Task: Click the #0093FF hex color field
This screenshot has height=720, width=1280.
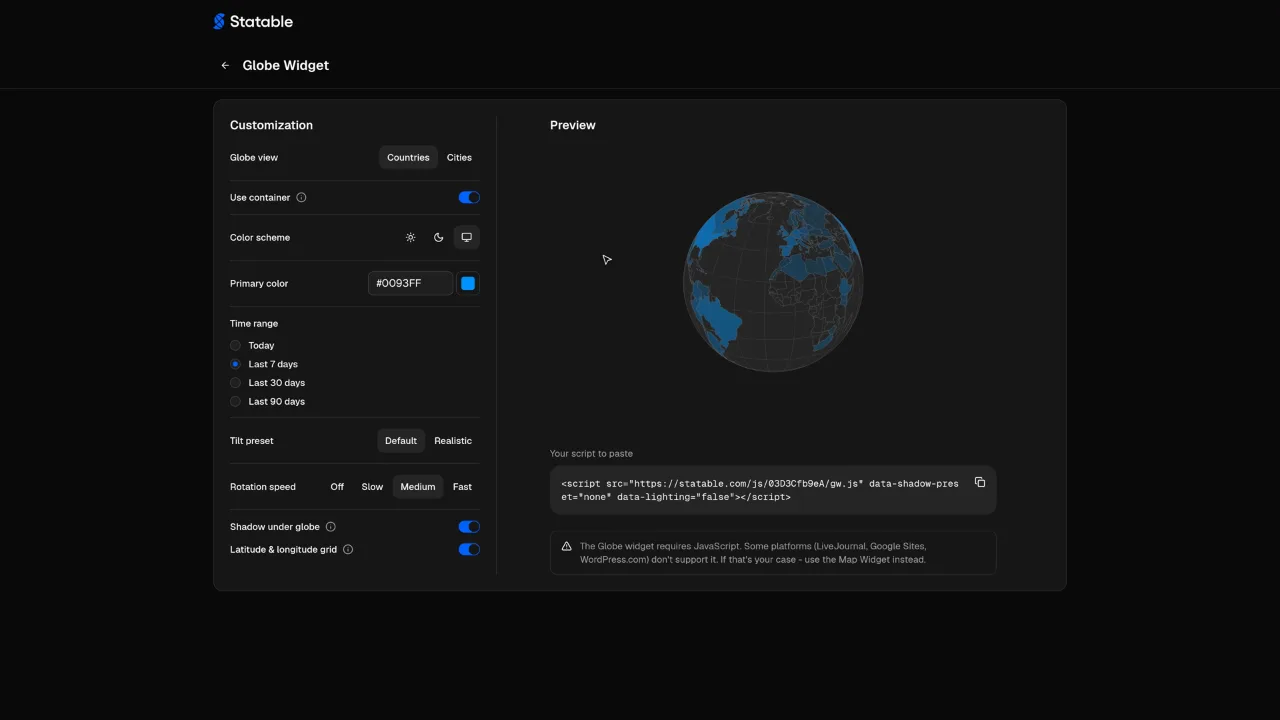Action: pos(410,283)
